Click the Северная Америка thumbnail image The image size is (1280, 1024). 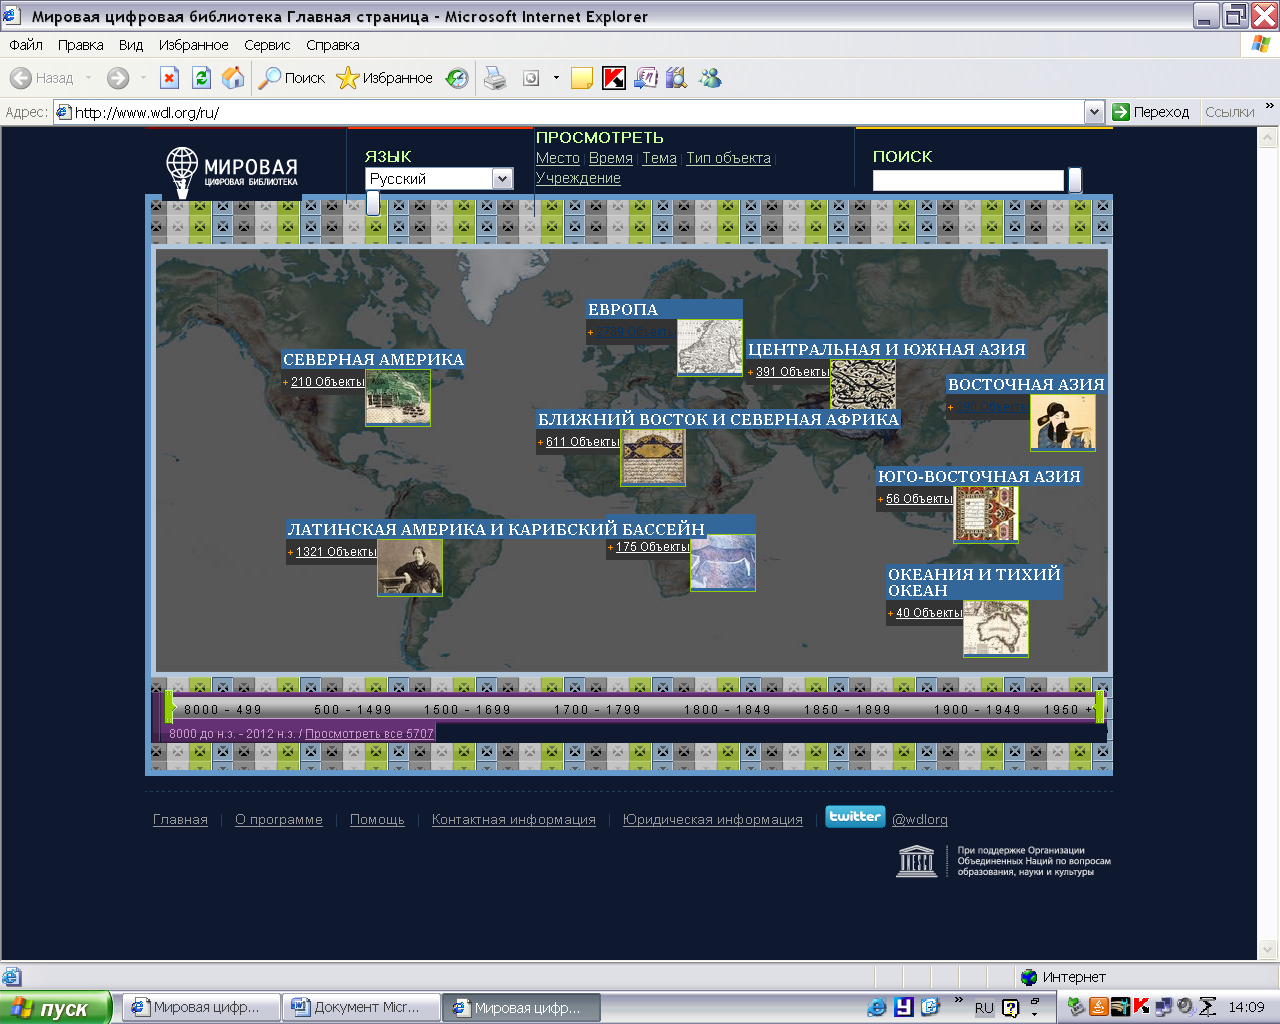click(398, 398)
